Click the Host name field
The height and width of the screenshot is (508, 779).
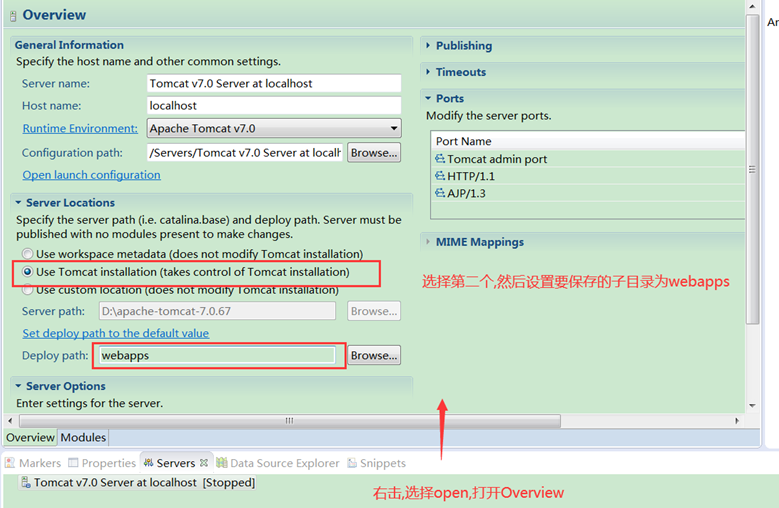click(x=274, y=106)
